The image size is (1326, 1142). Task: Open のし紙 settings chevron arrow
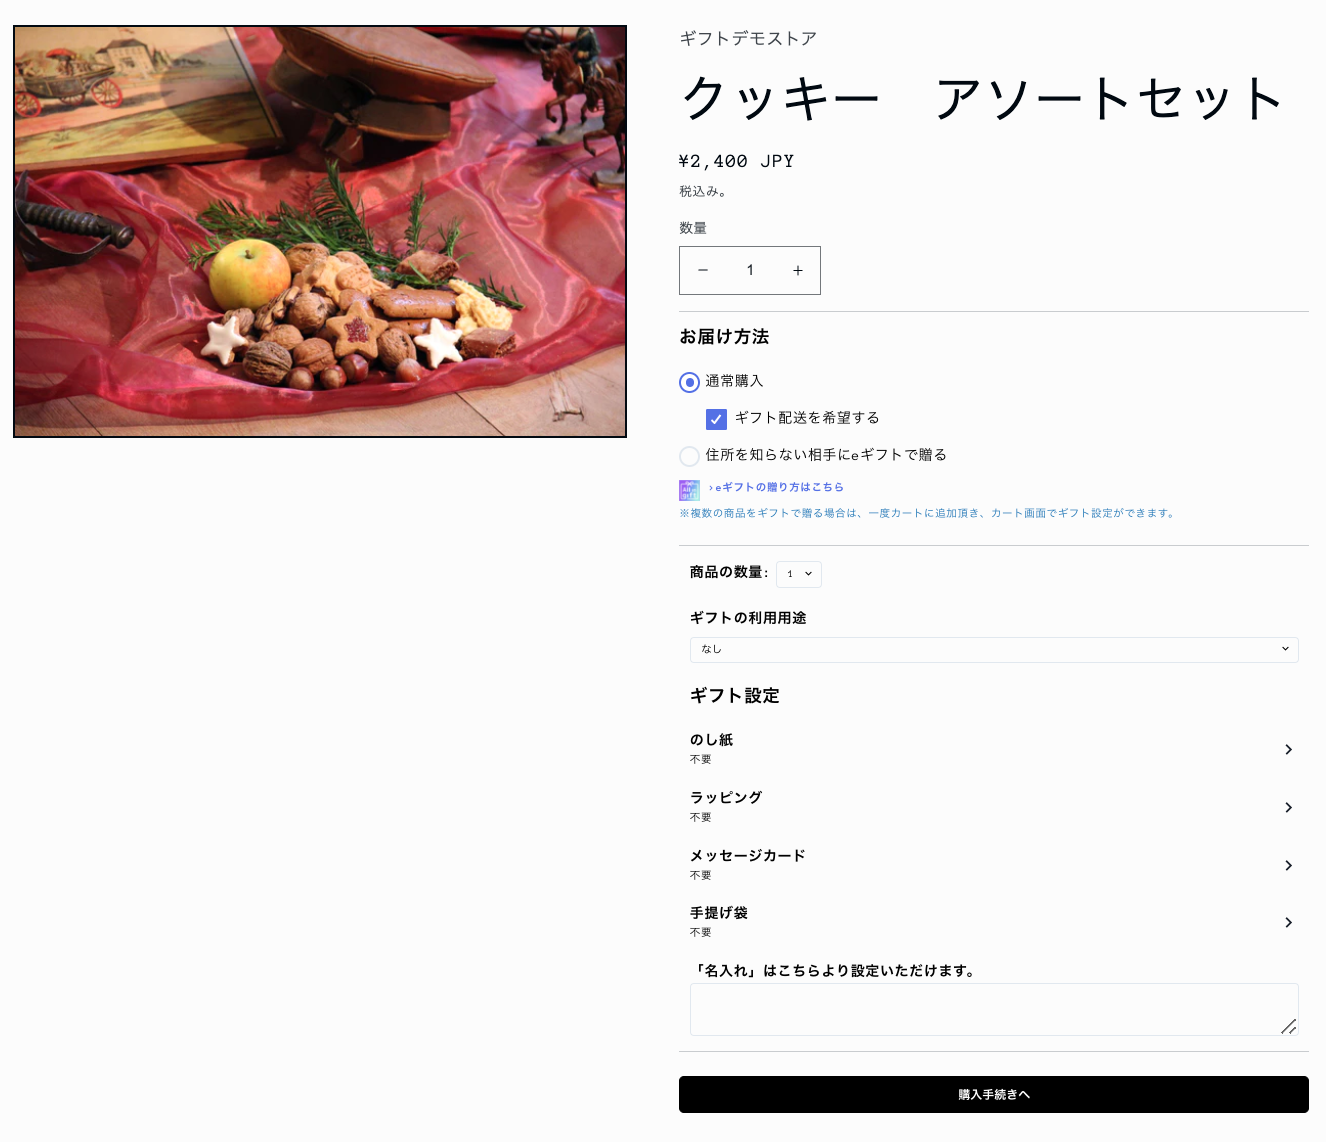1288,749
